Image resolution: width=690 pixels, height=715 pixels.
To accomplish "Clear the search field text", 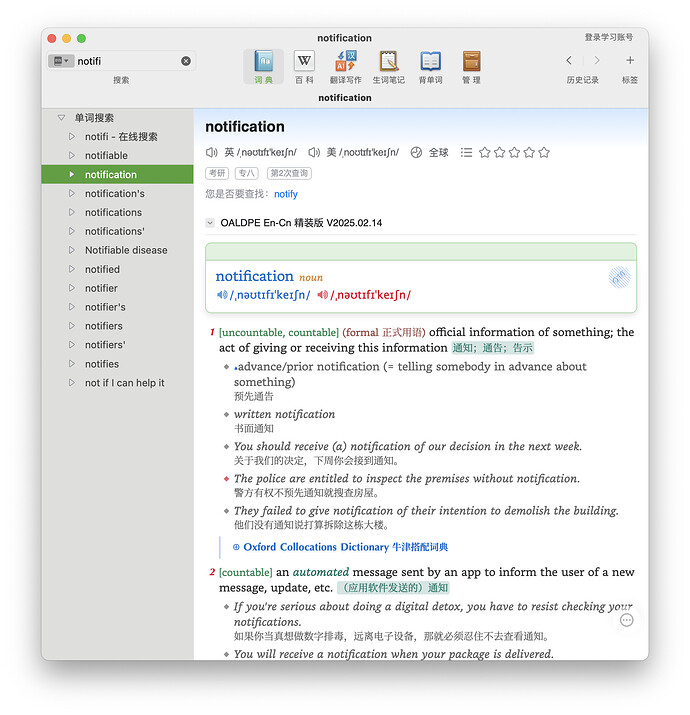I will pos(186,61).
